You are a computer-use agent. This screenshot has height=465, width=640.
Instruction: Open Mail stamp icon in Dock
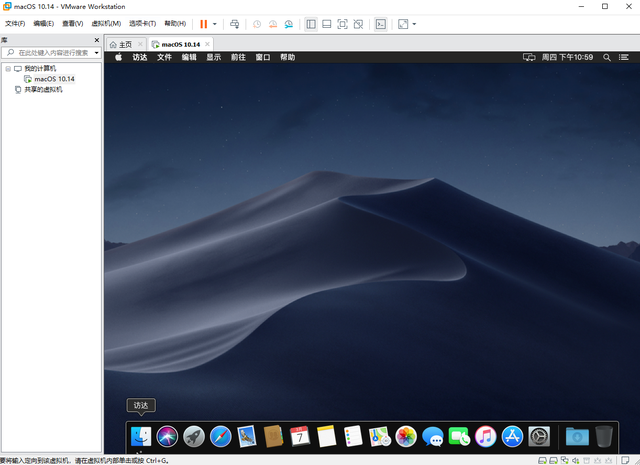coord(247,436)
